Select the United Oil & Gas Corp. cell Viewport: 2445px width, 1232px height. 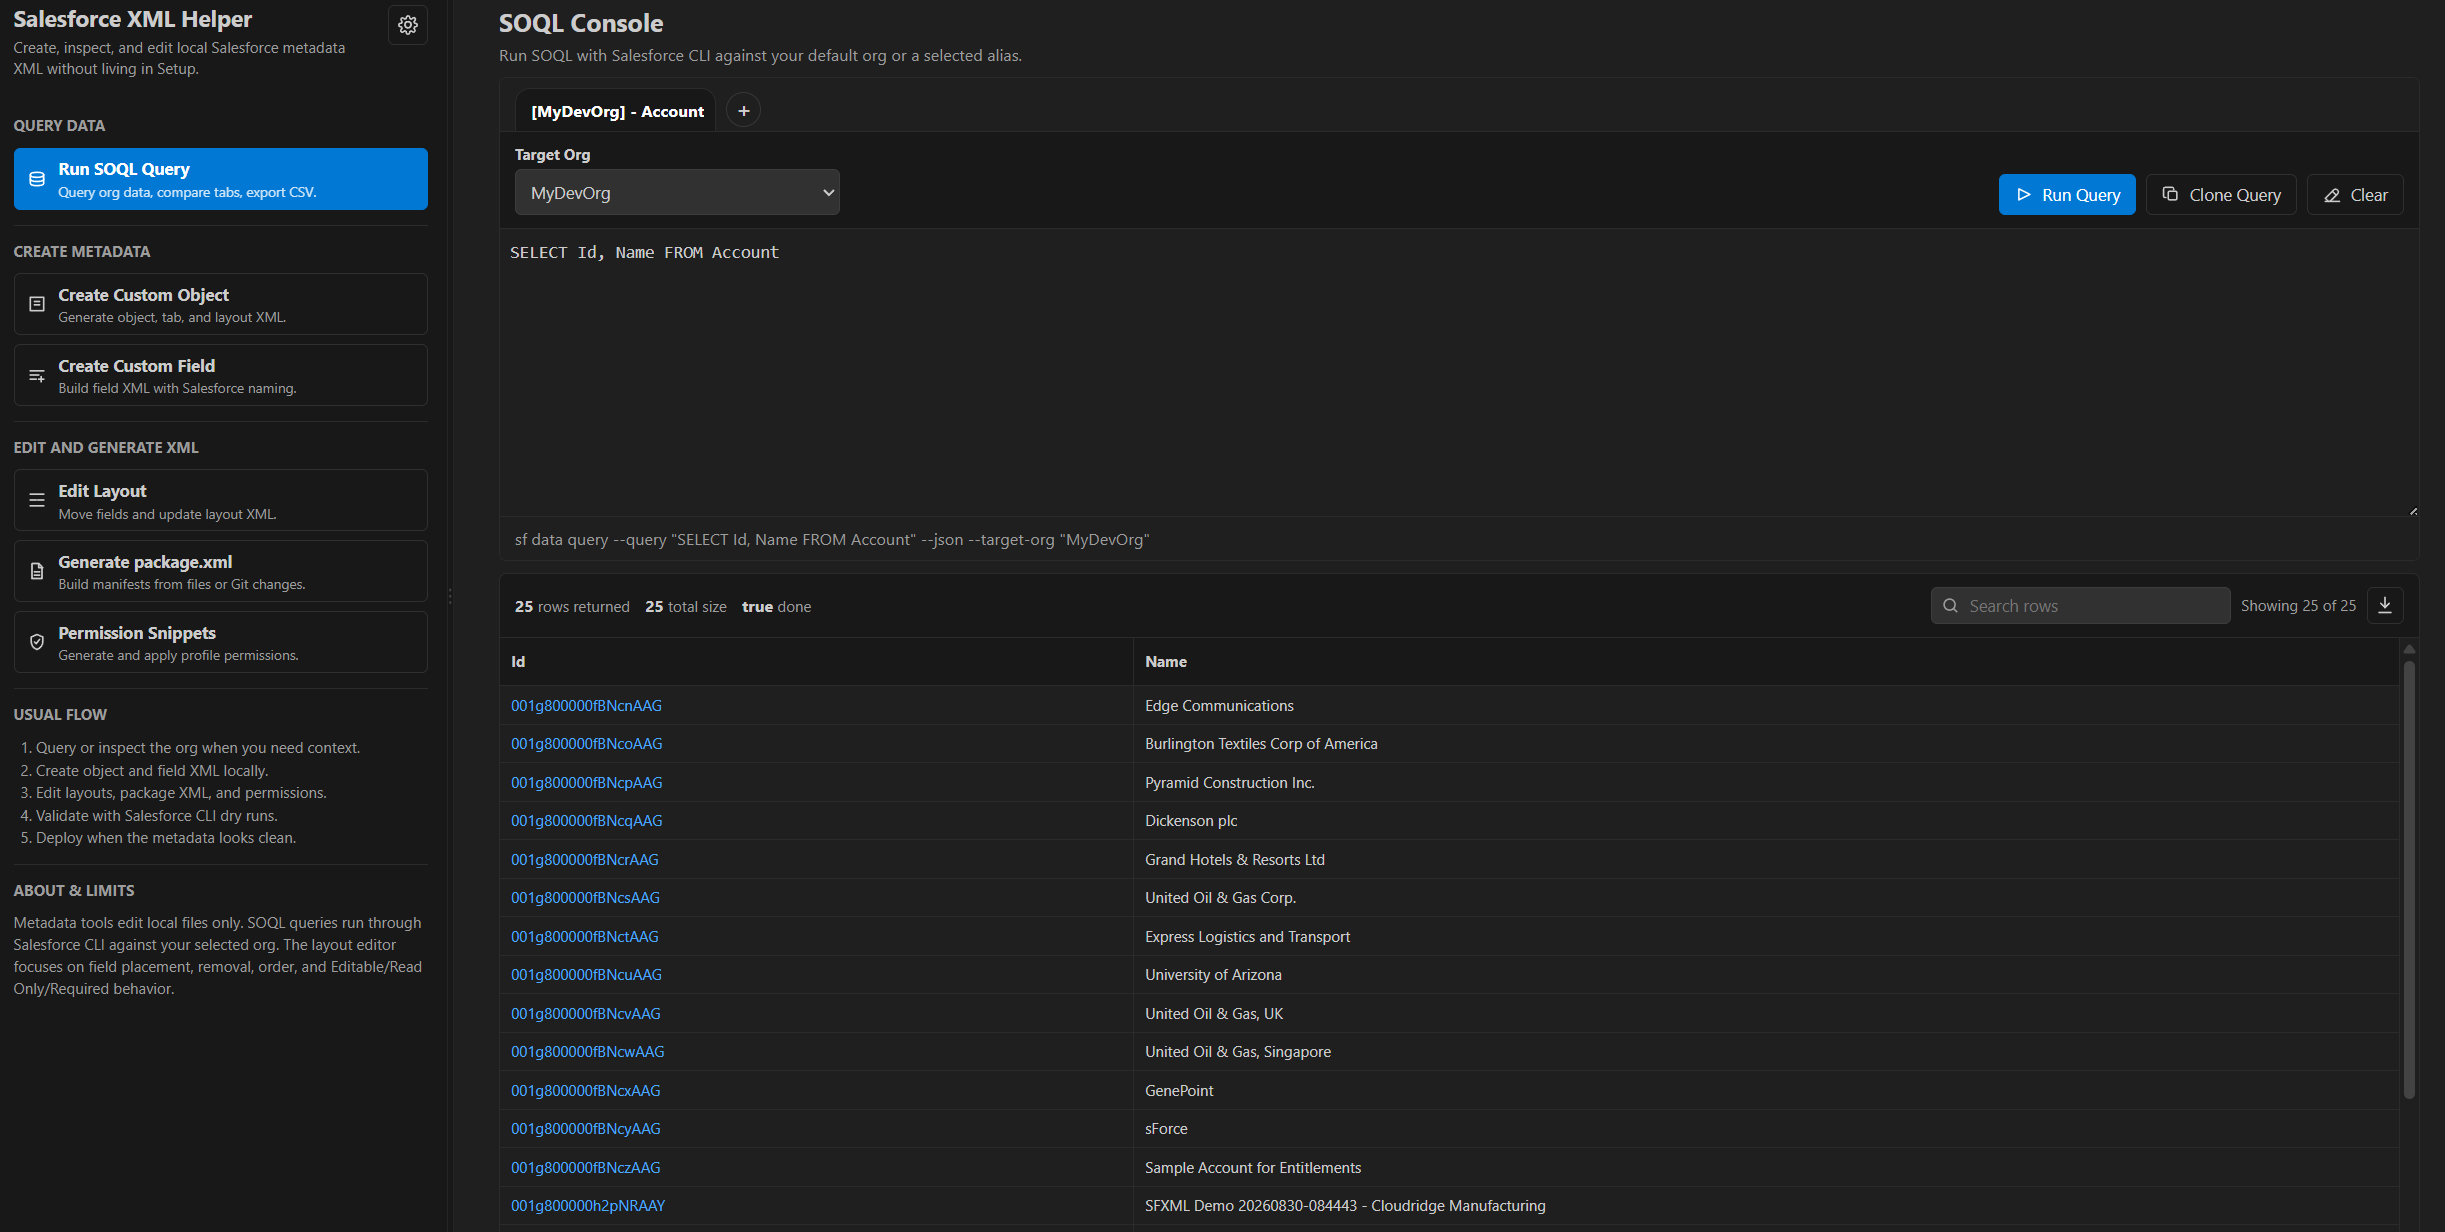(1766, 898)
